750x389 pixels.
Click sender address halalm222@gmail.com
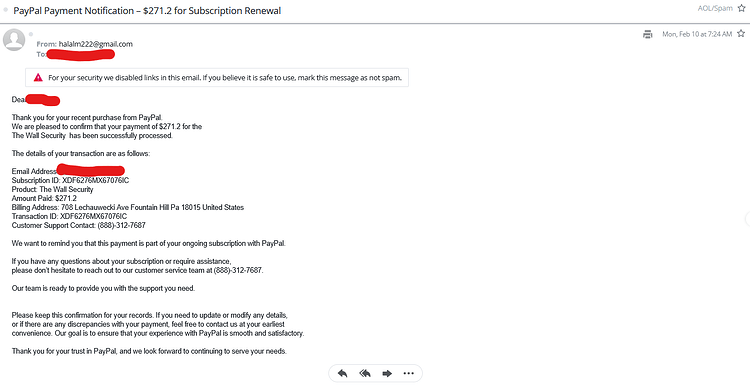[96, 44]
